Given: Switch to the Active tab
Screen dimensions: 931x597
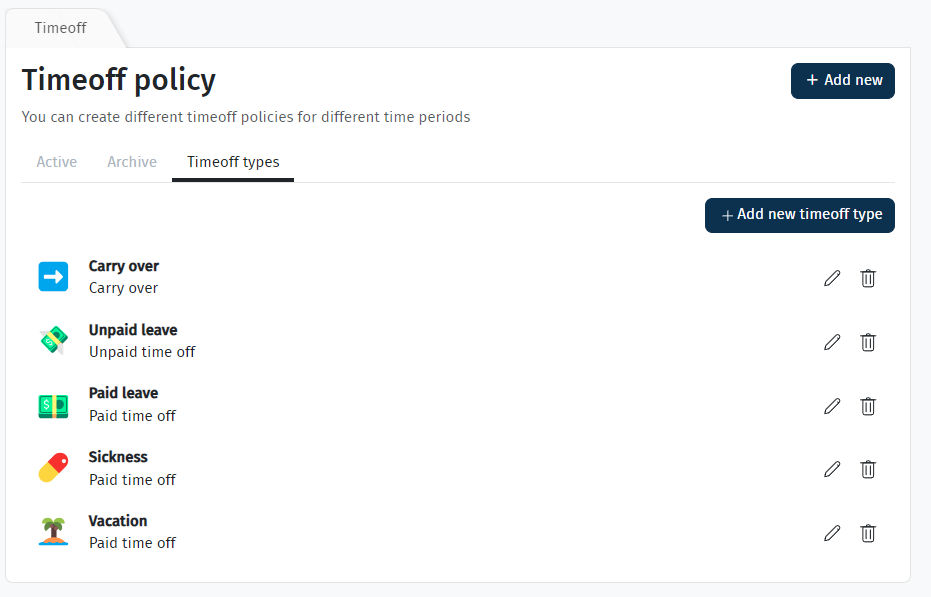Looking at the screenshot, I should tap(56, 162).
